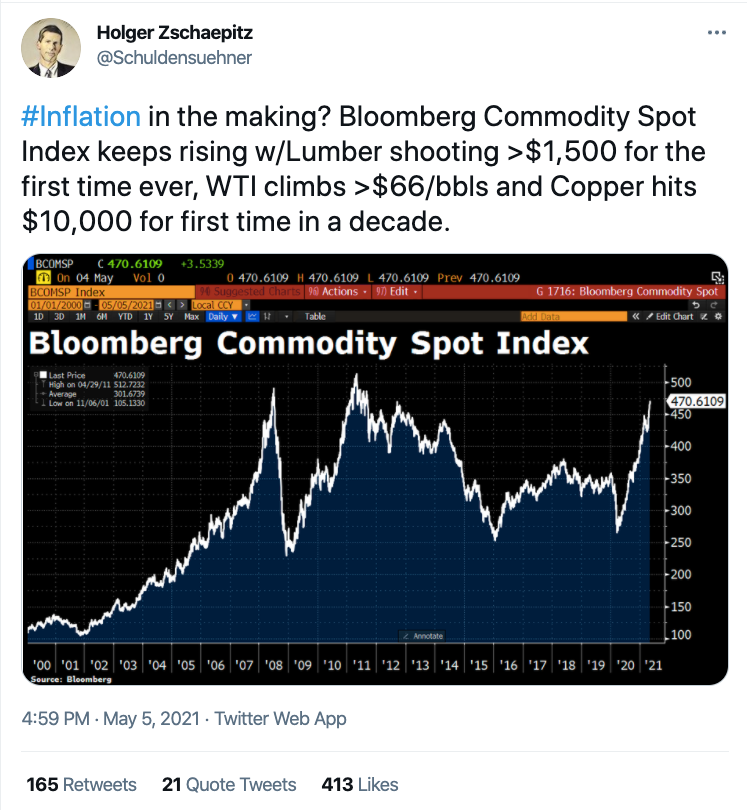The width and height of the screenshot is (747, 810).
Task: Open the @Schuldensuehner handle link
Action: 174,57
